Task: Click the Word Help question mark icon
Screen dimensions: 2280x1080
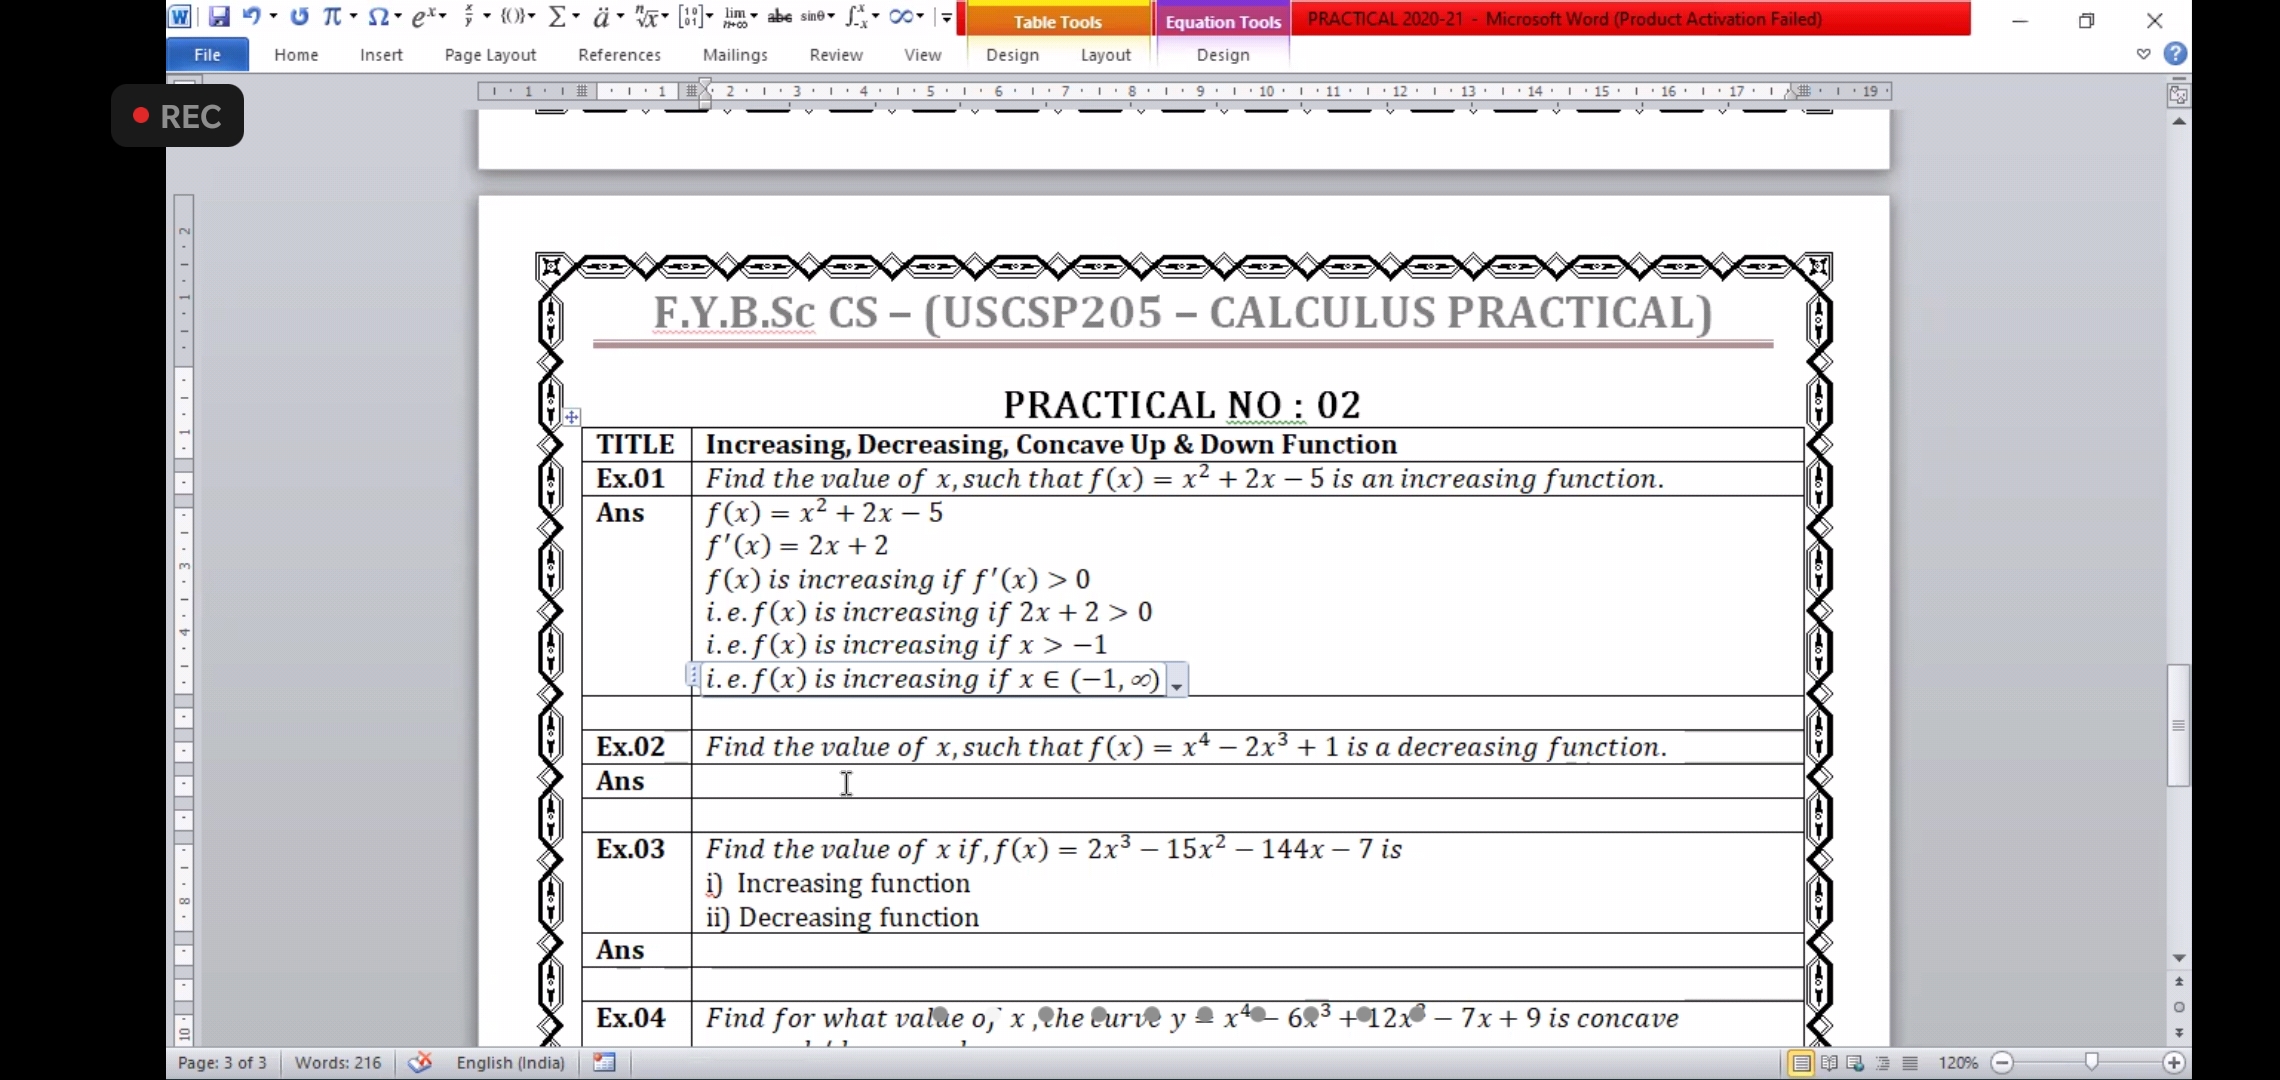Action: 2175,54
